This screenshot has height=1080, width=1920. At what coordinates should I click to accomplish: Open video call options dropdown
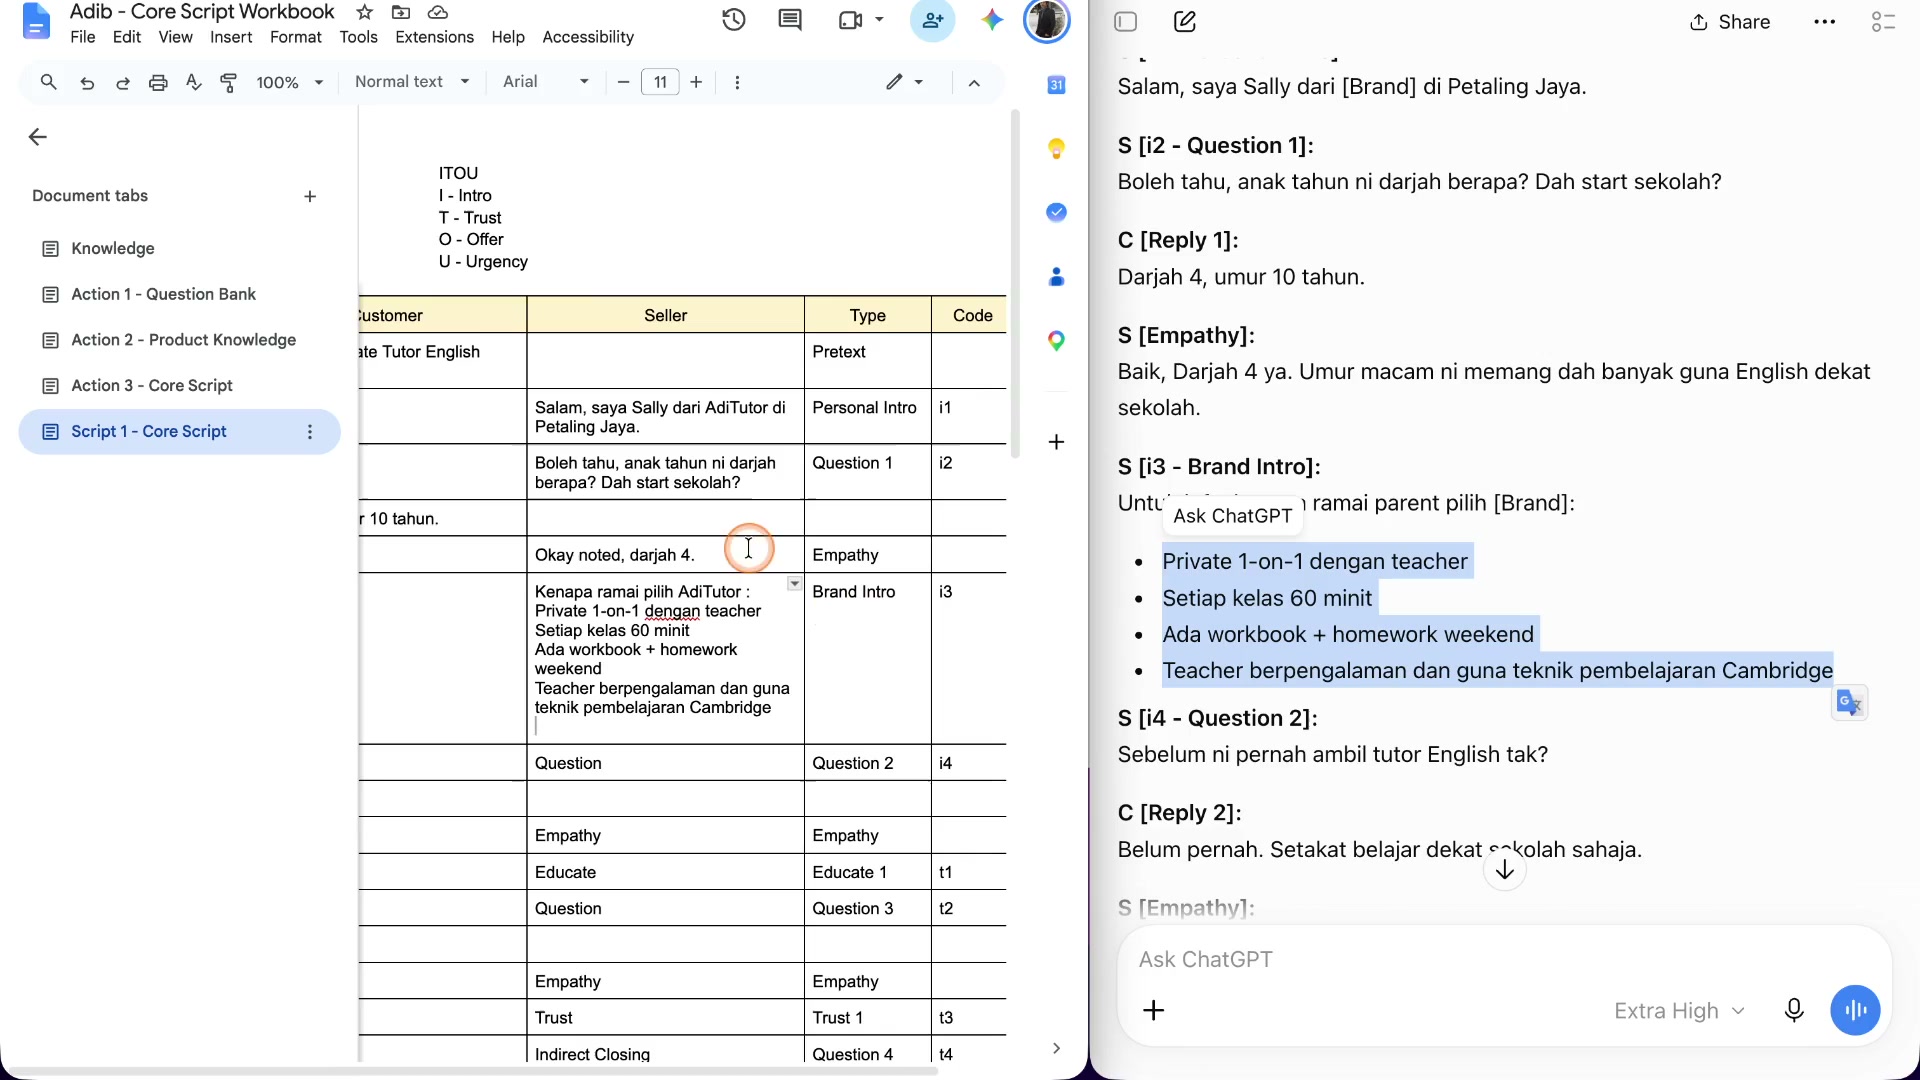click(x=879, y=20)
